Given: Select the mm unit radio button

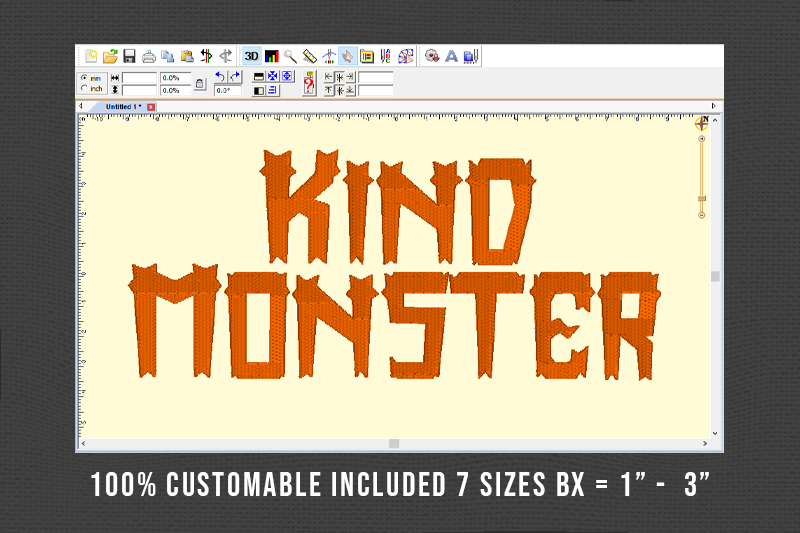Looking at the screenshot, I should (x=85, y=78).
